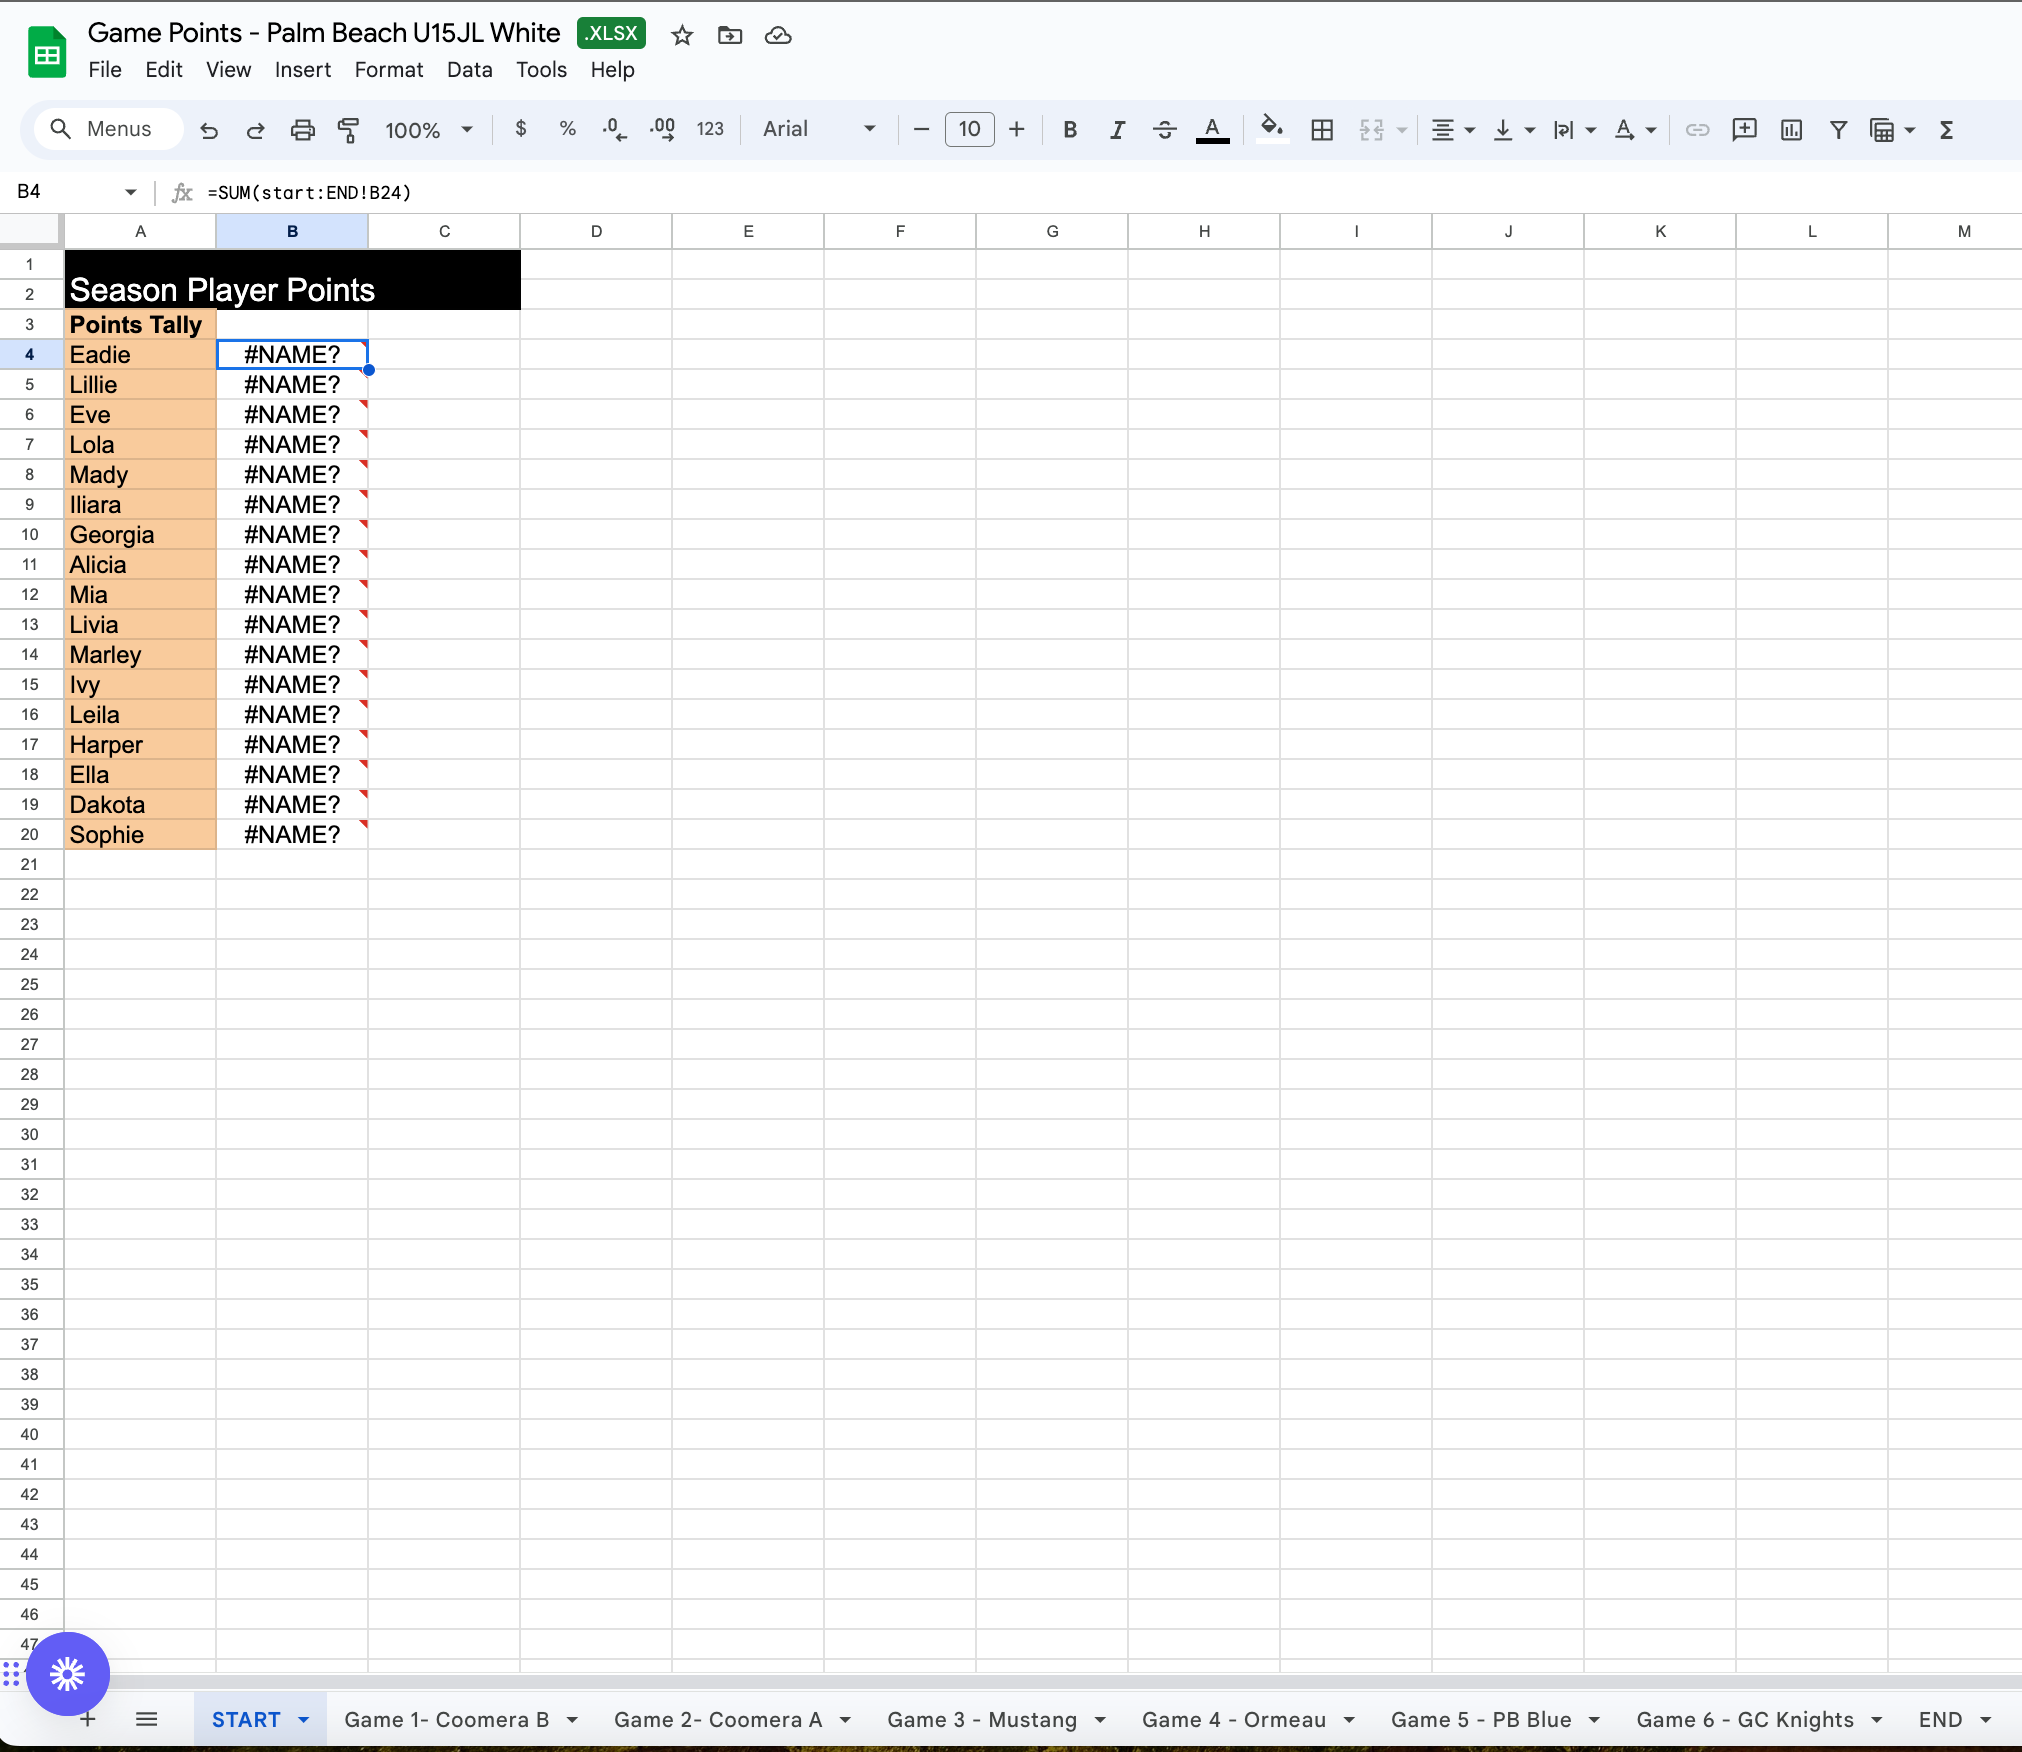The image size is (2022, 1752).
Task: Increase font size with plus button
Action: tap(1017, 130)
